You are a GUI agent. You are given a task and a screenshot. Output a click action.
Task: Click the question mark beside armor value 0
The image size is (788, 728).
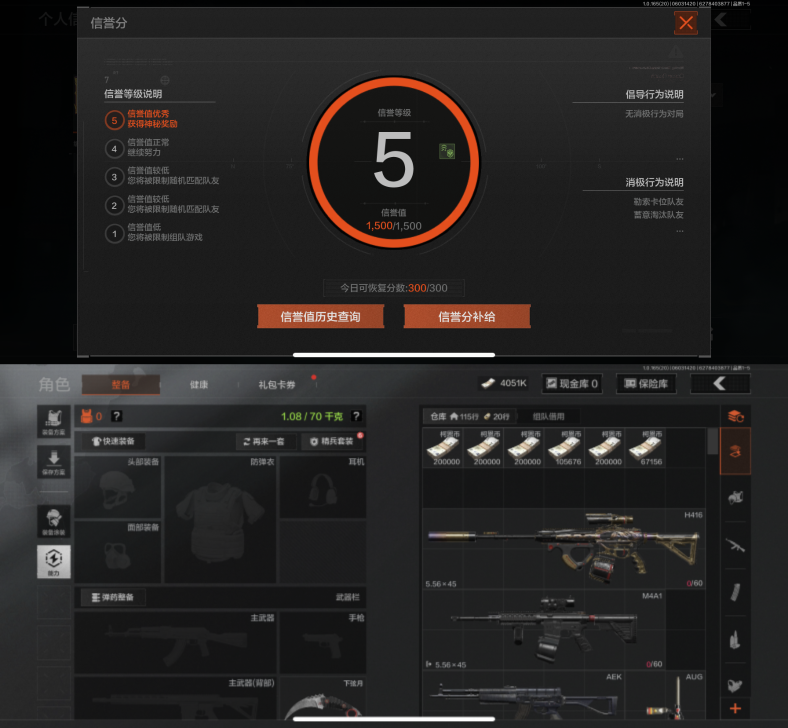(x=117, y=416)
